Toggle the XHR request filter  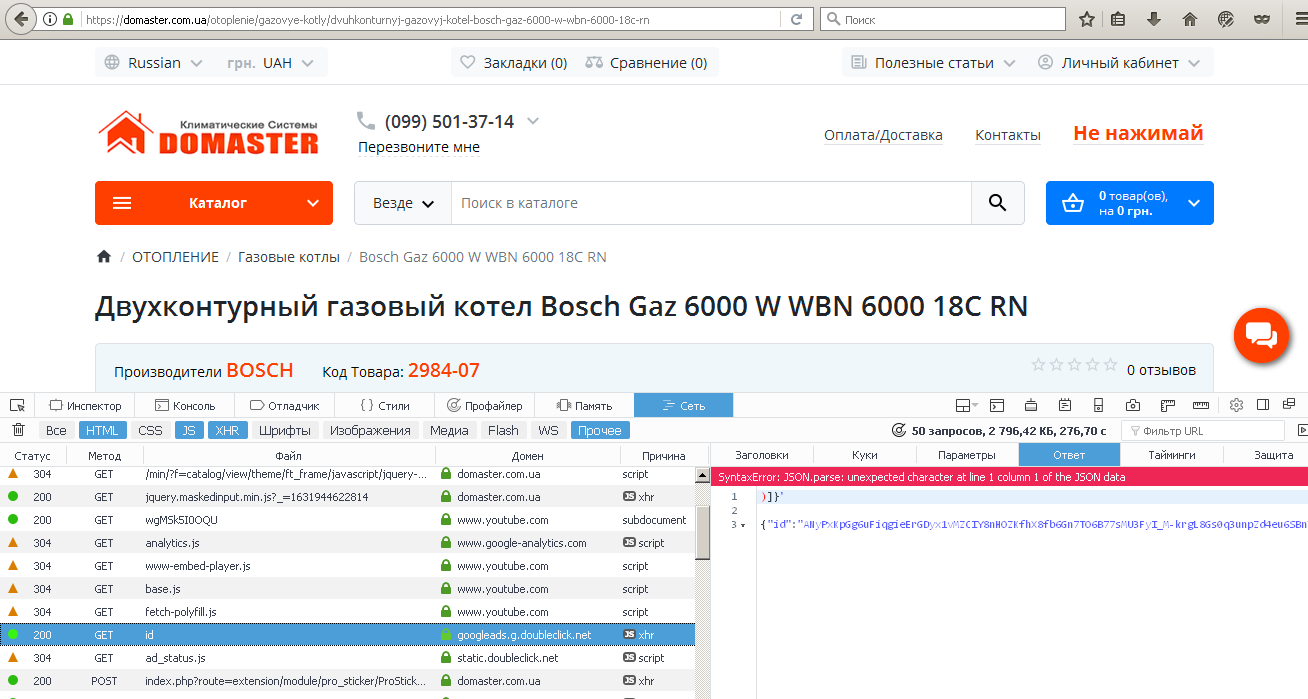227,430
